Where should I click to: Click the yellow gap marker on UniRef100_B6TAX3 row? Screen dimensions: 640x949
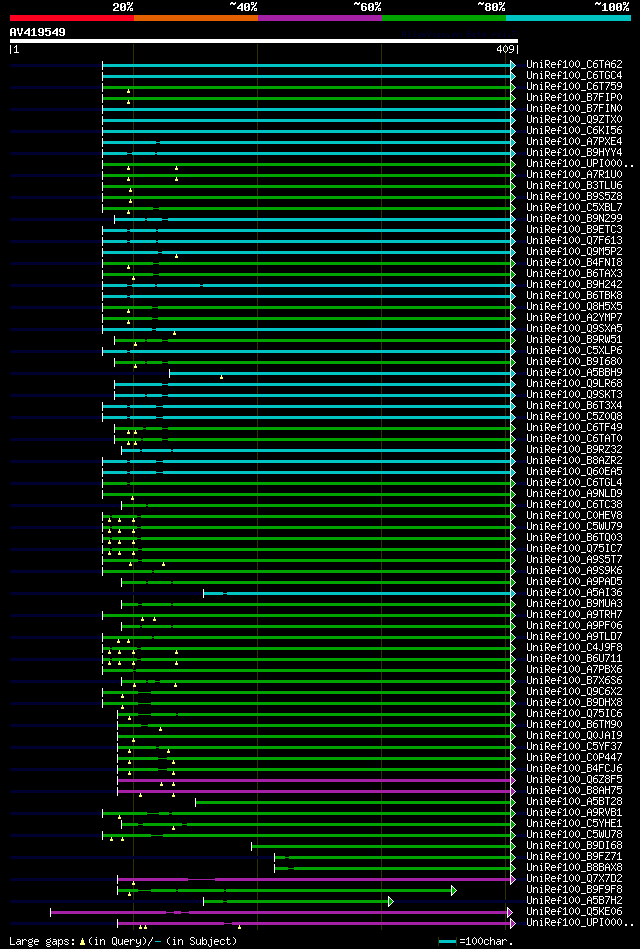pos(134,278)
